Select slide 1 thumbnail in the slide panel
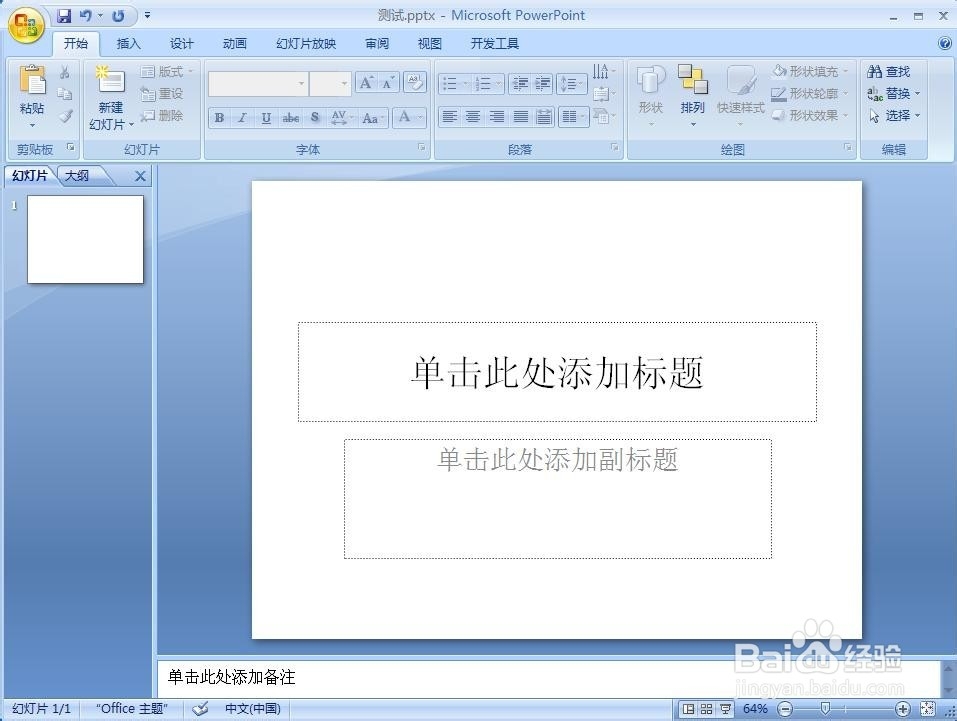 point(84,239)
